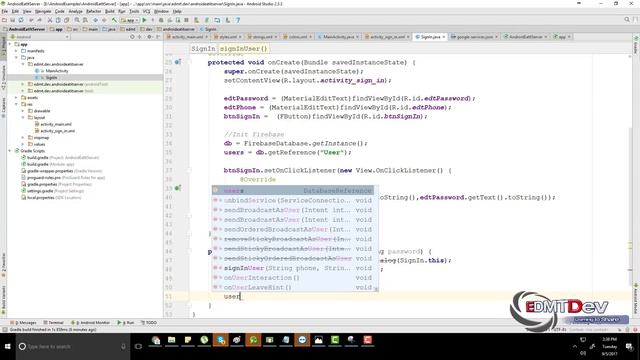The width and height of the screenshot is (640, 360).
Task: Switch to google-services.json editor tab
Action: tap(475, 37)
